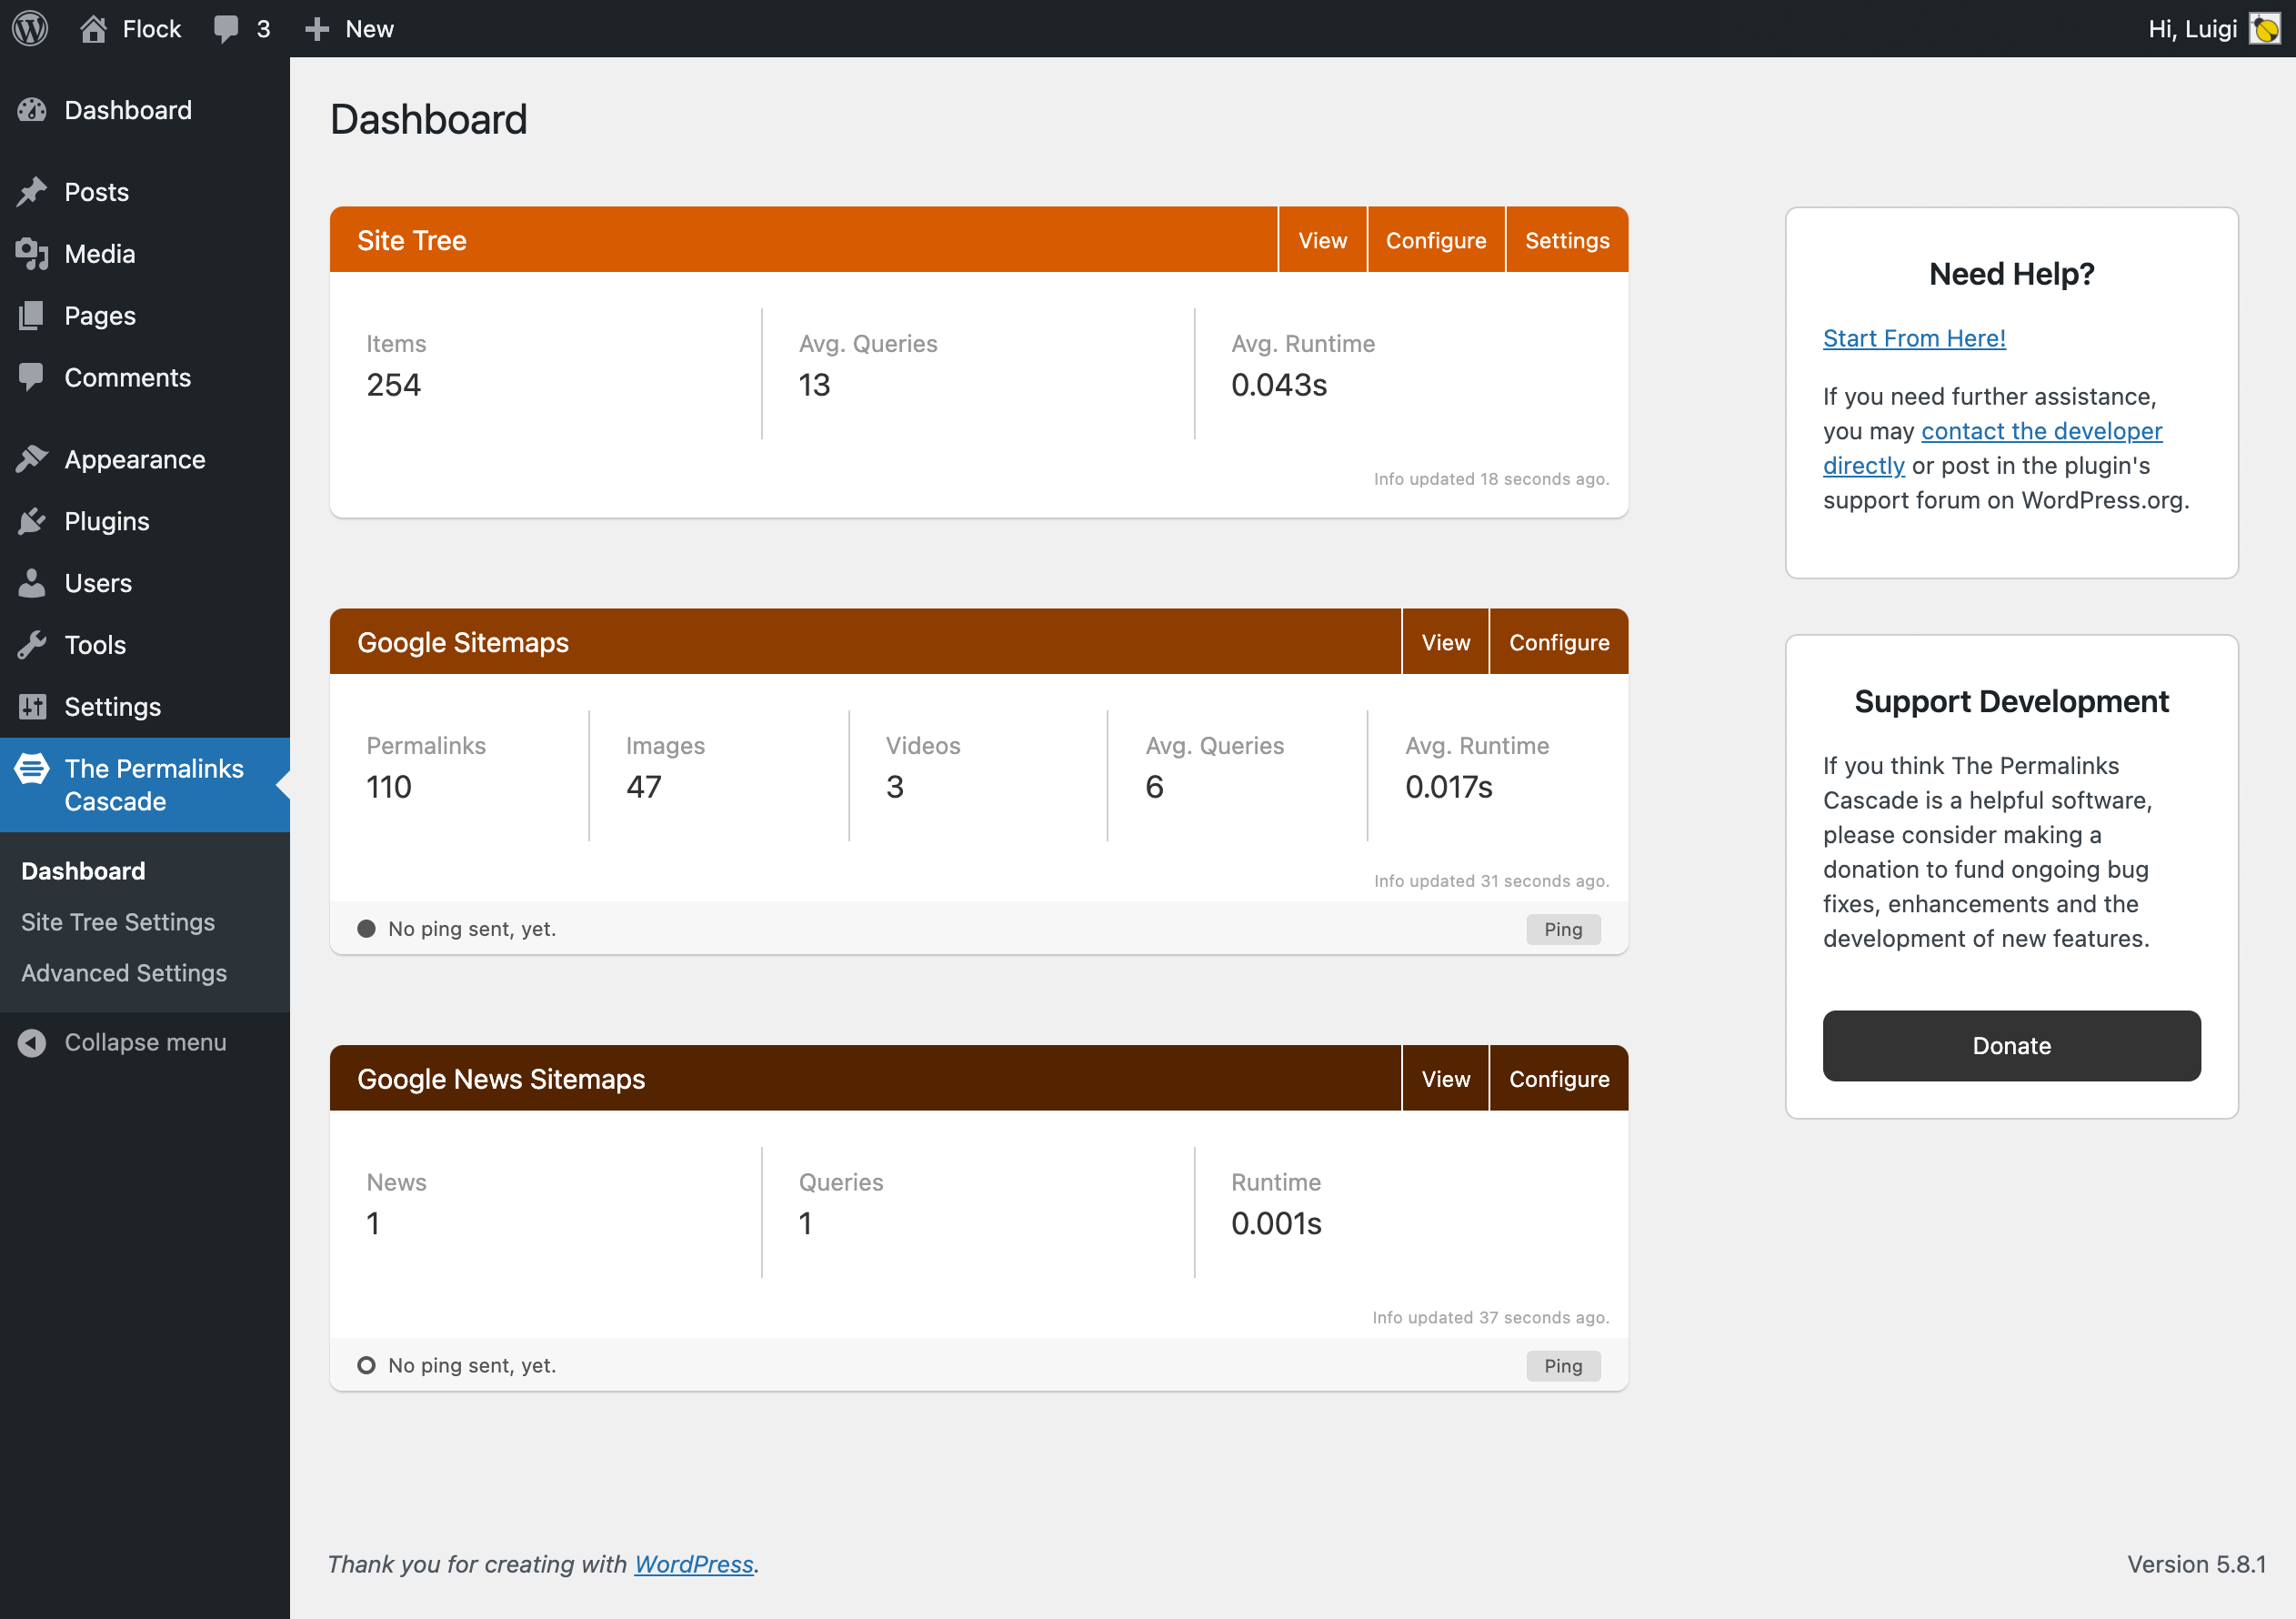The image size is (2296, 1619).
Task: Click the Tools wrench icon
Action: (32, 645)
